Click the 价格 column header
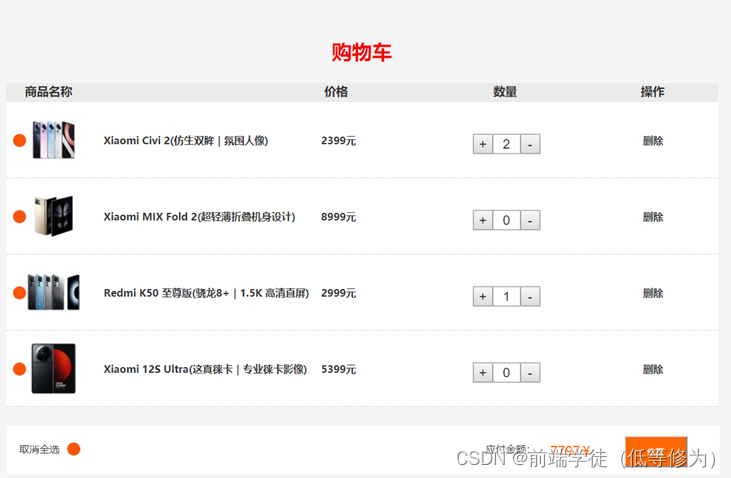Image resolution: width=731 pixels, height=478 pixels. 336,92
